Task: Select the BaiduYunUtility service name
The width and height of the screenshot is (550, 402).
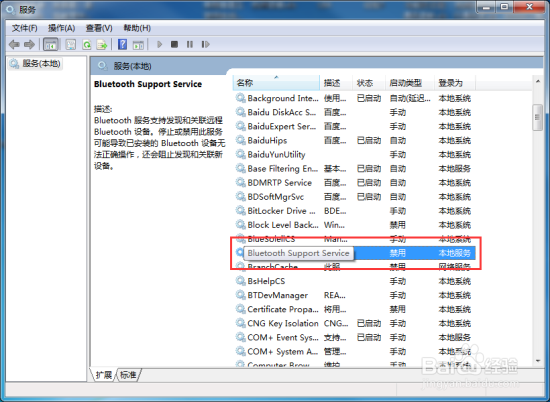Action: 276,154
